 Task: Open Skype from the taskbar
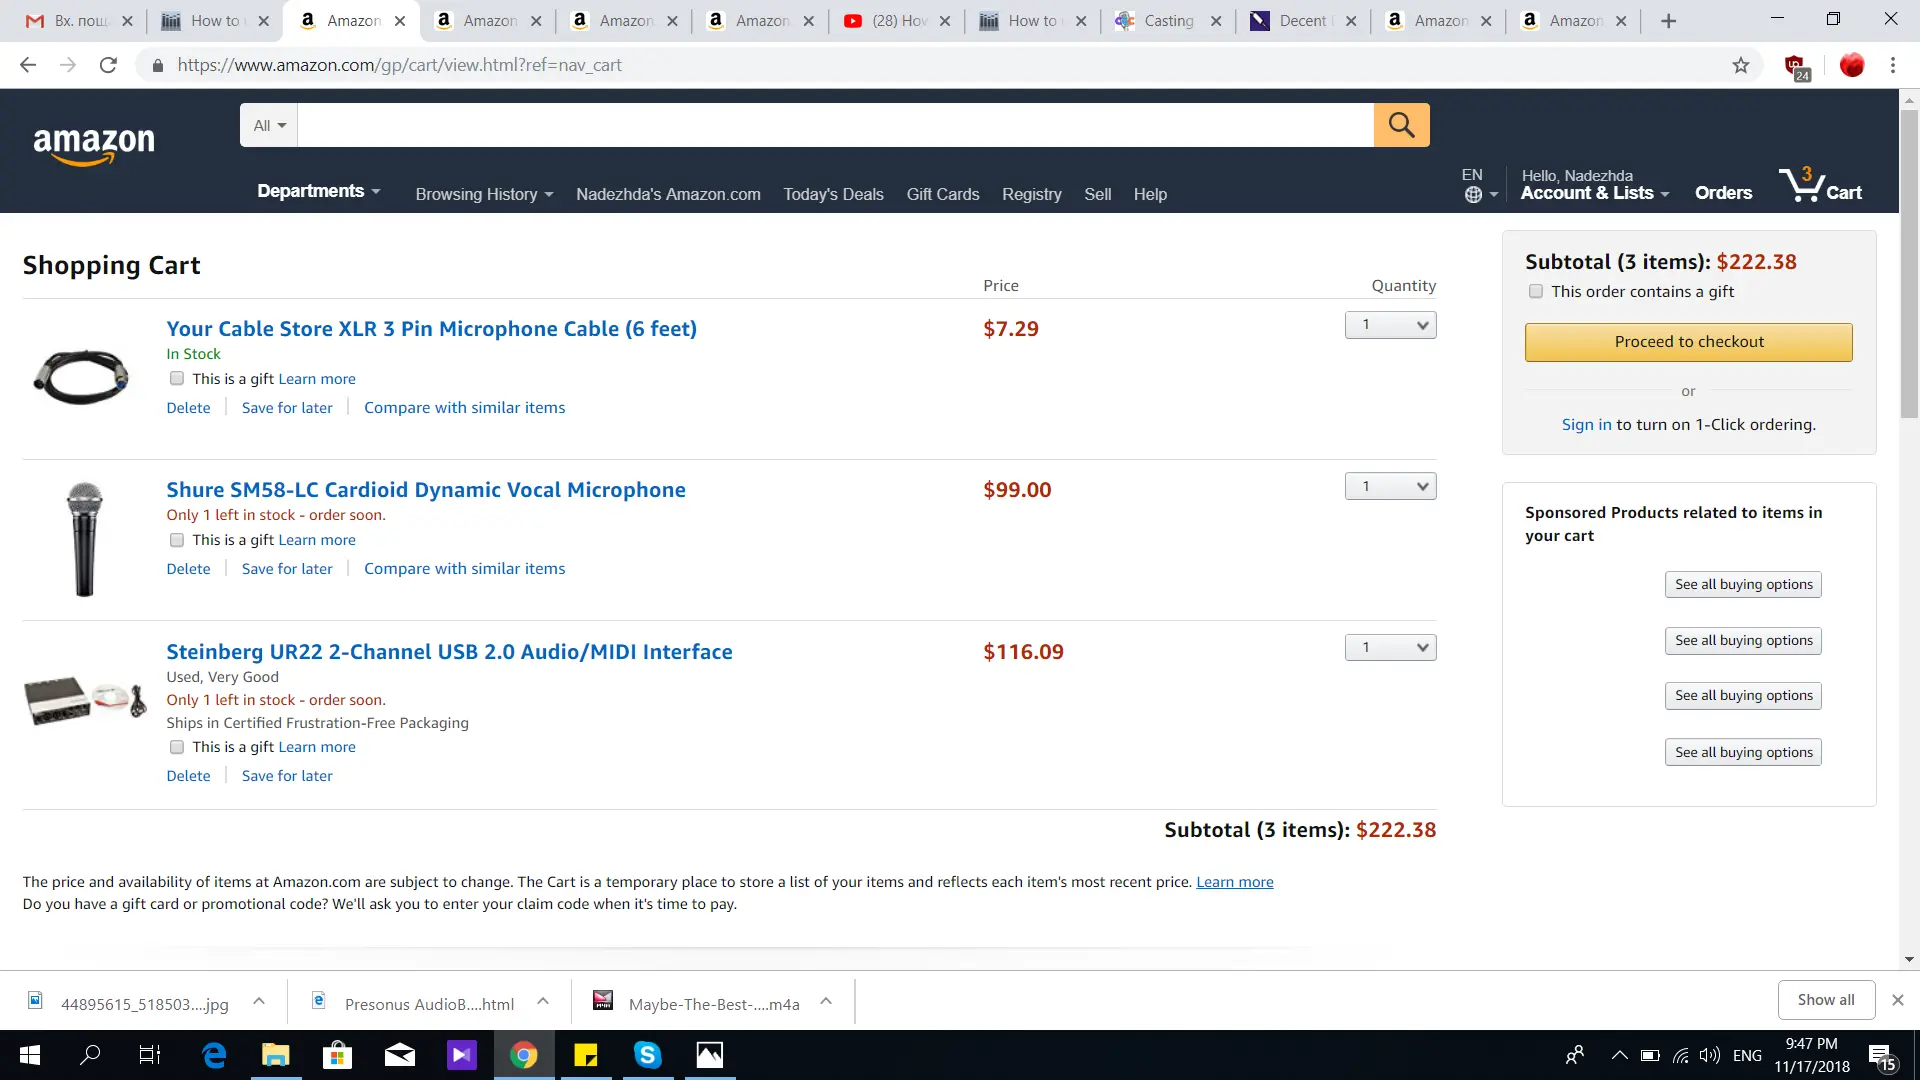click(x=647, y=1055)
